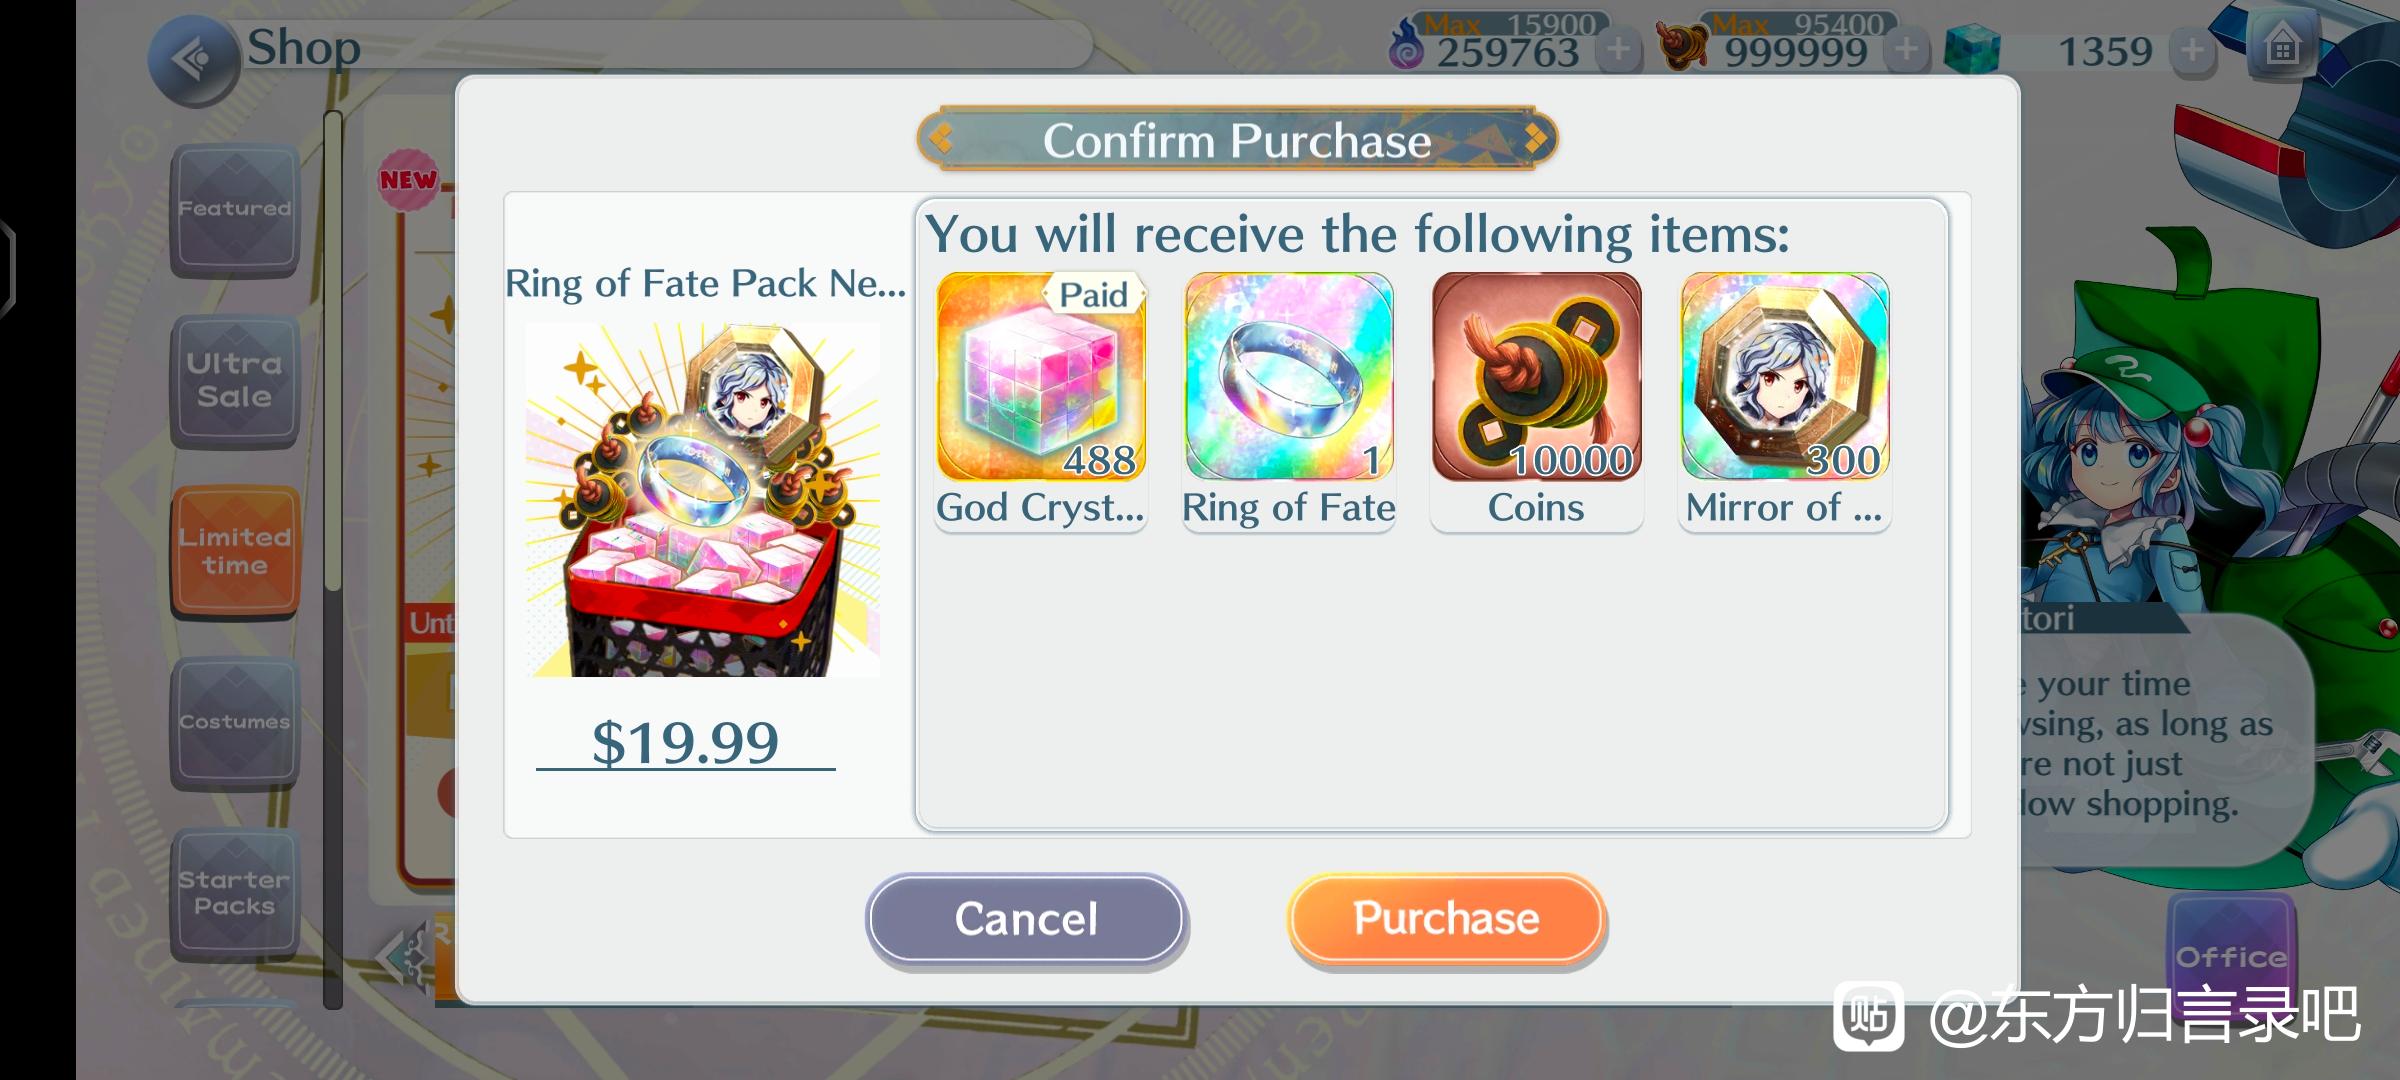Open the Ultra Sale shop tab
This screenshot has height=1080, width=2400.
point(235,381)
